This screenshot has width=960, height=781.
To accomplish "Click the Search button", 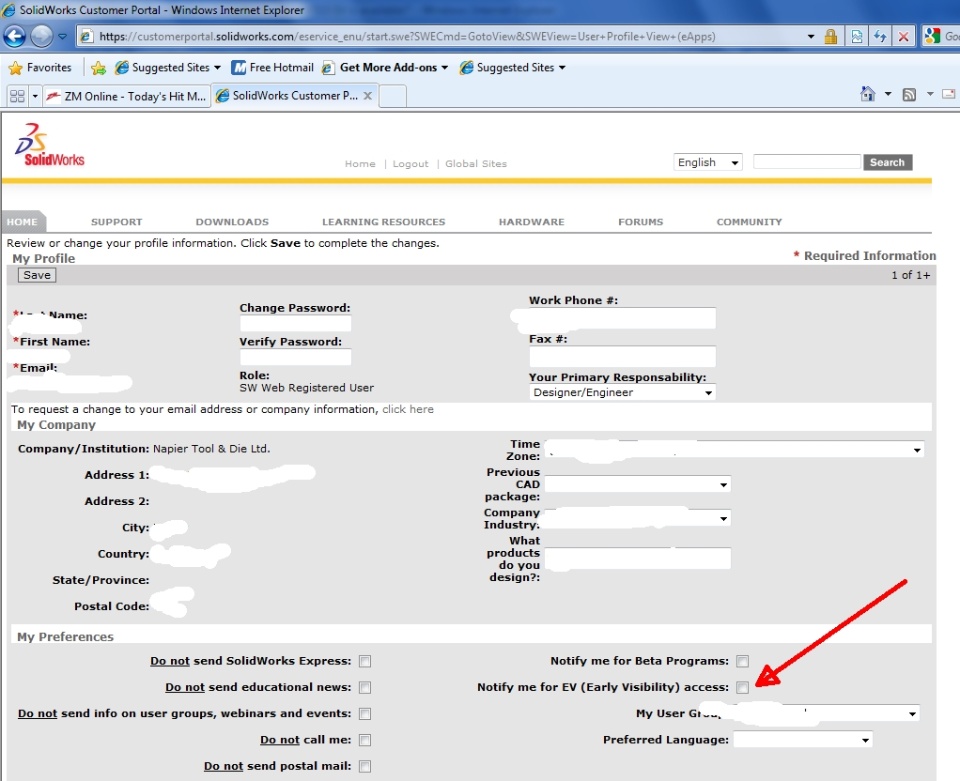I will tap(887, 162).
